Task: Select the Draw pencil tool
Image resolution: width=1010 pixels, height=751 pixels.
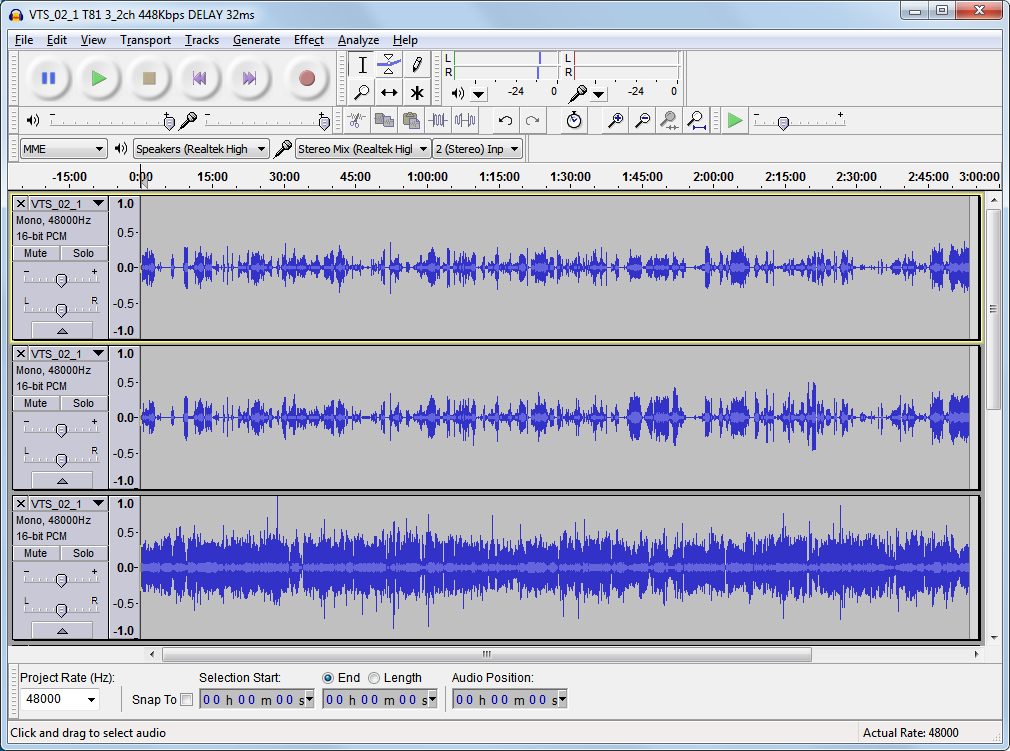Action: (416, 65)
